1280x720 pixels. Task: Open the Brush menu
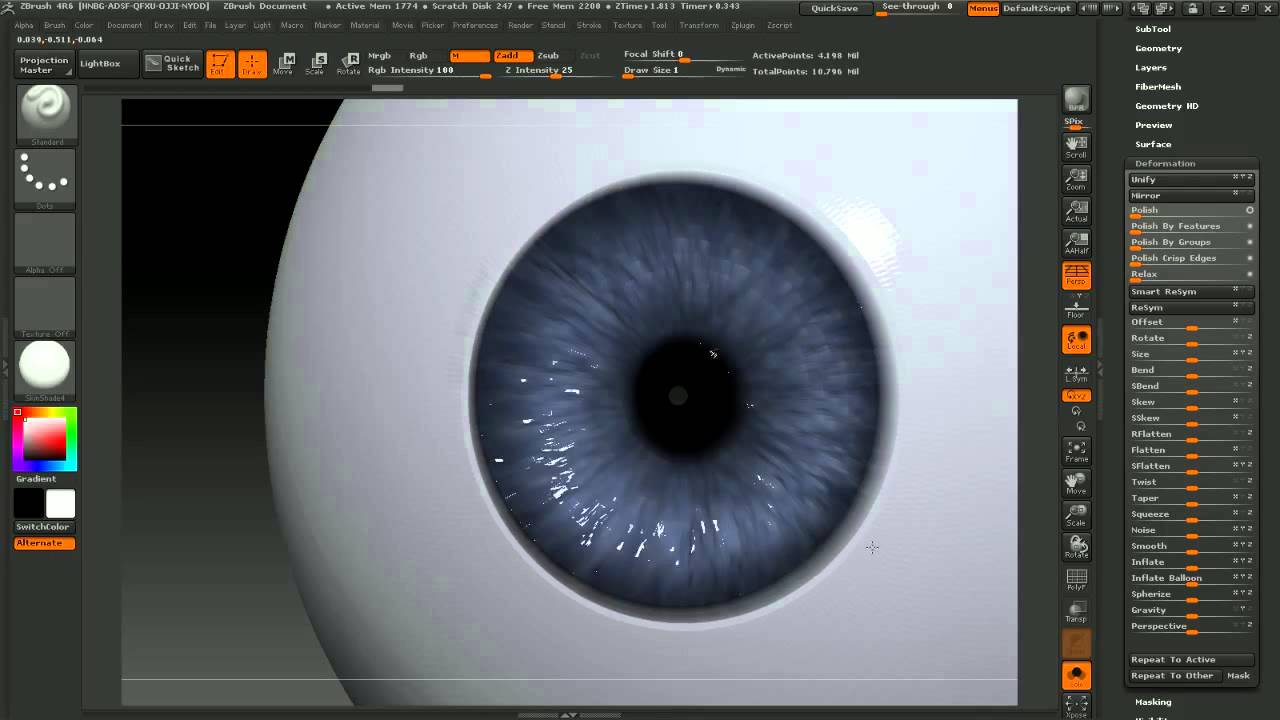55,26
